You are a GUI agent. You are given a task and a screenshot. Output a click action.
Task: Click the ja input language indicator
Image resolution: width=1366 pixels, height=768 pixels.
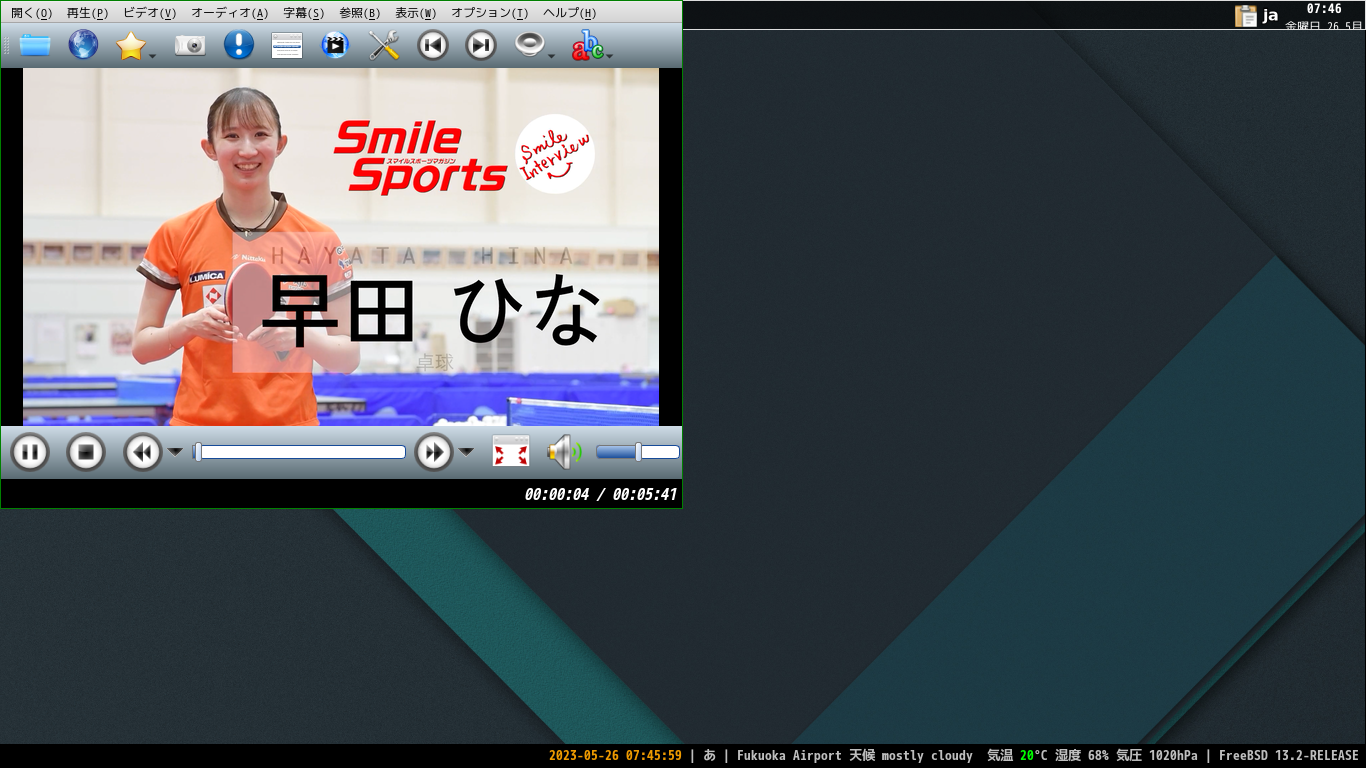pyautogui.click(x=1270, y=15)
